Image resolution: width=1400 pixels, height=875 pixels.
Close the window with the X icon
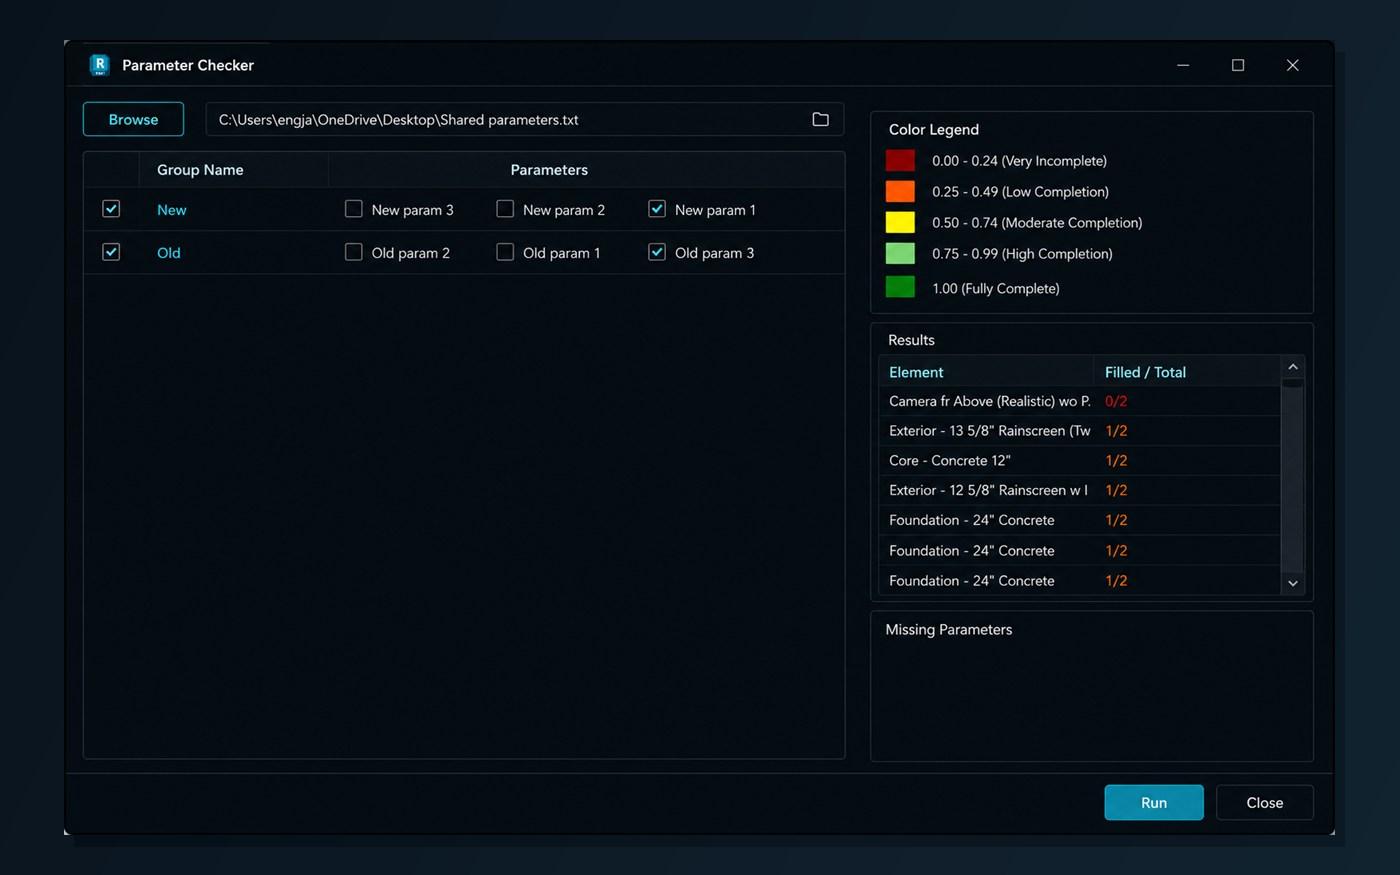coord(1293,65)
